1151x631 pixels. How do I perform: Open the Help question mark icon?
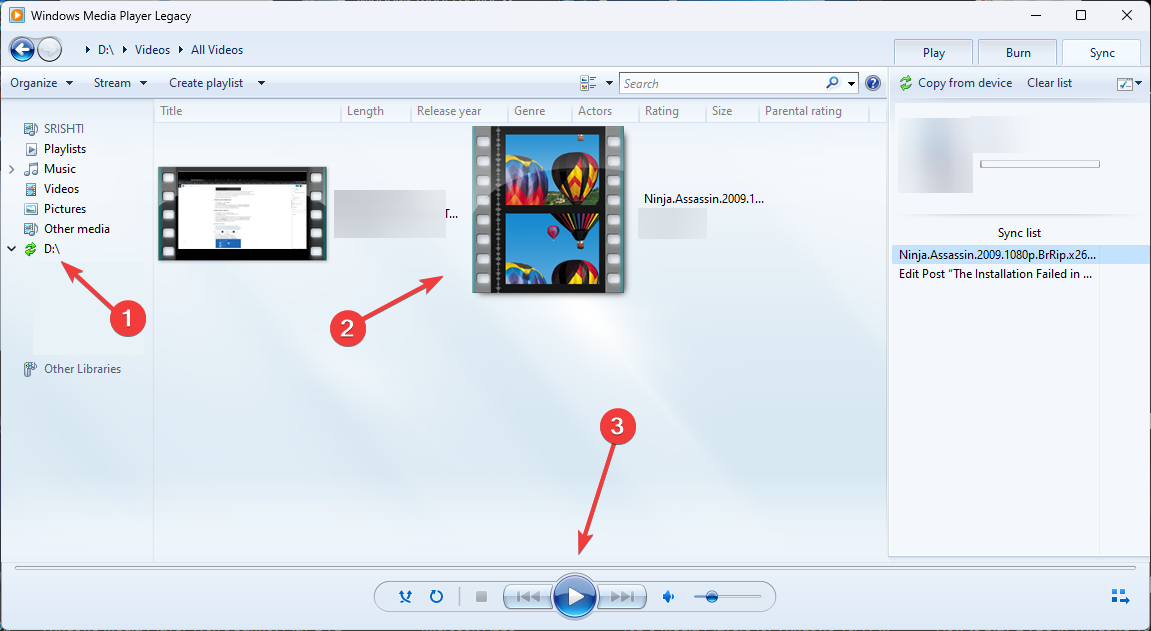pyautogui.click(x=873, y=83)
